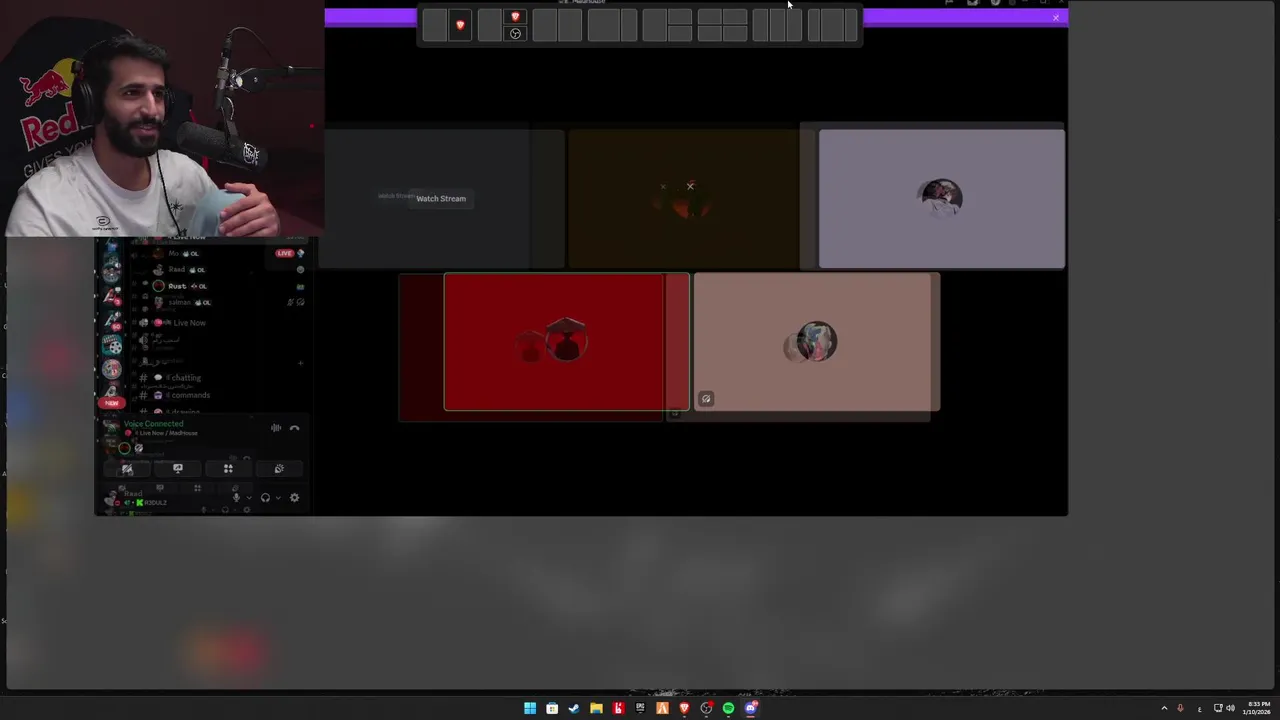Pick the OBS bottom-right zone in second snap layout
The height and width of the screenshot is (720, 1280).
click(x=515, y=34)
